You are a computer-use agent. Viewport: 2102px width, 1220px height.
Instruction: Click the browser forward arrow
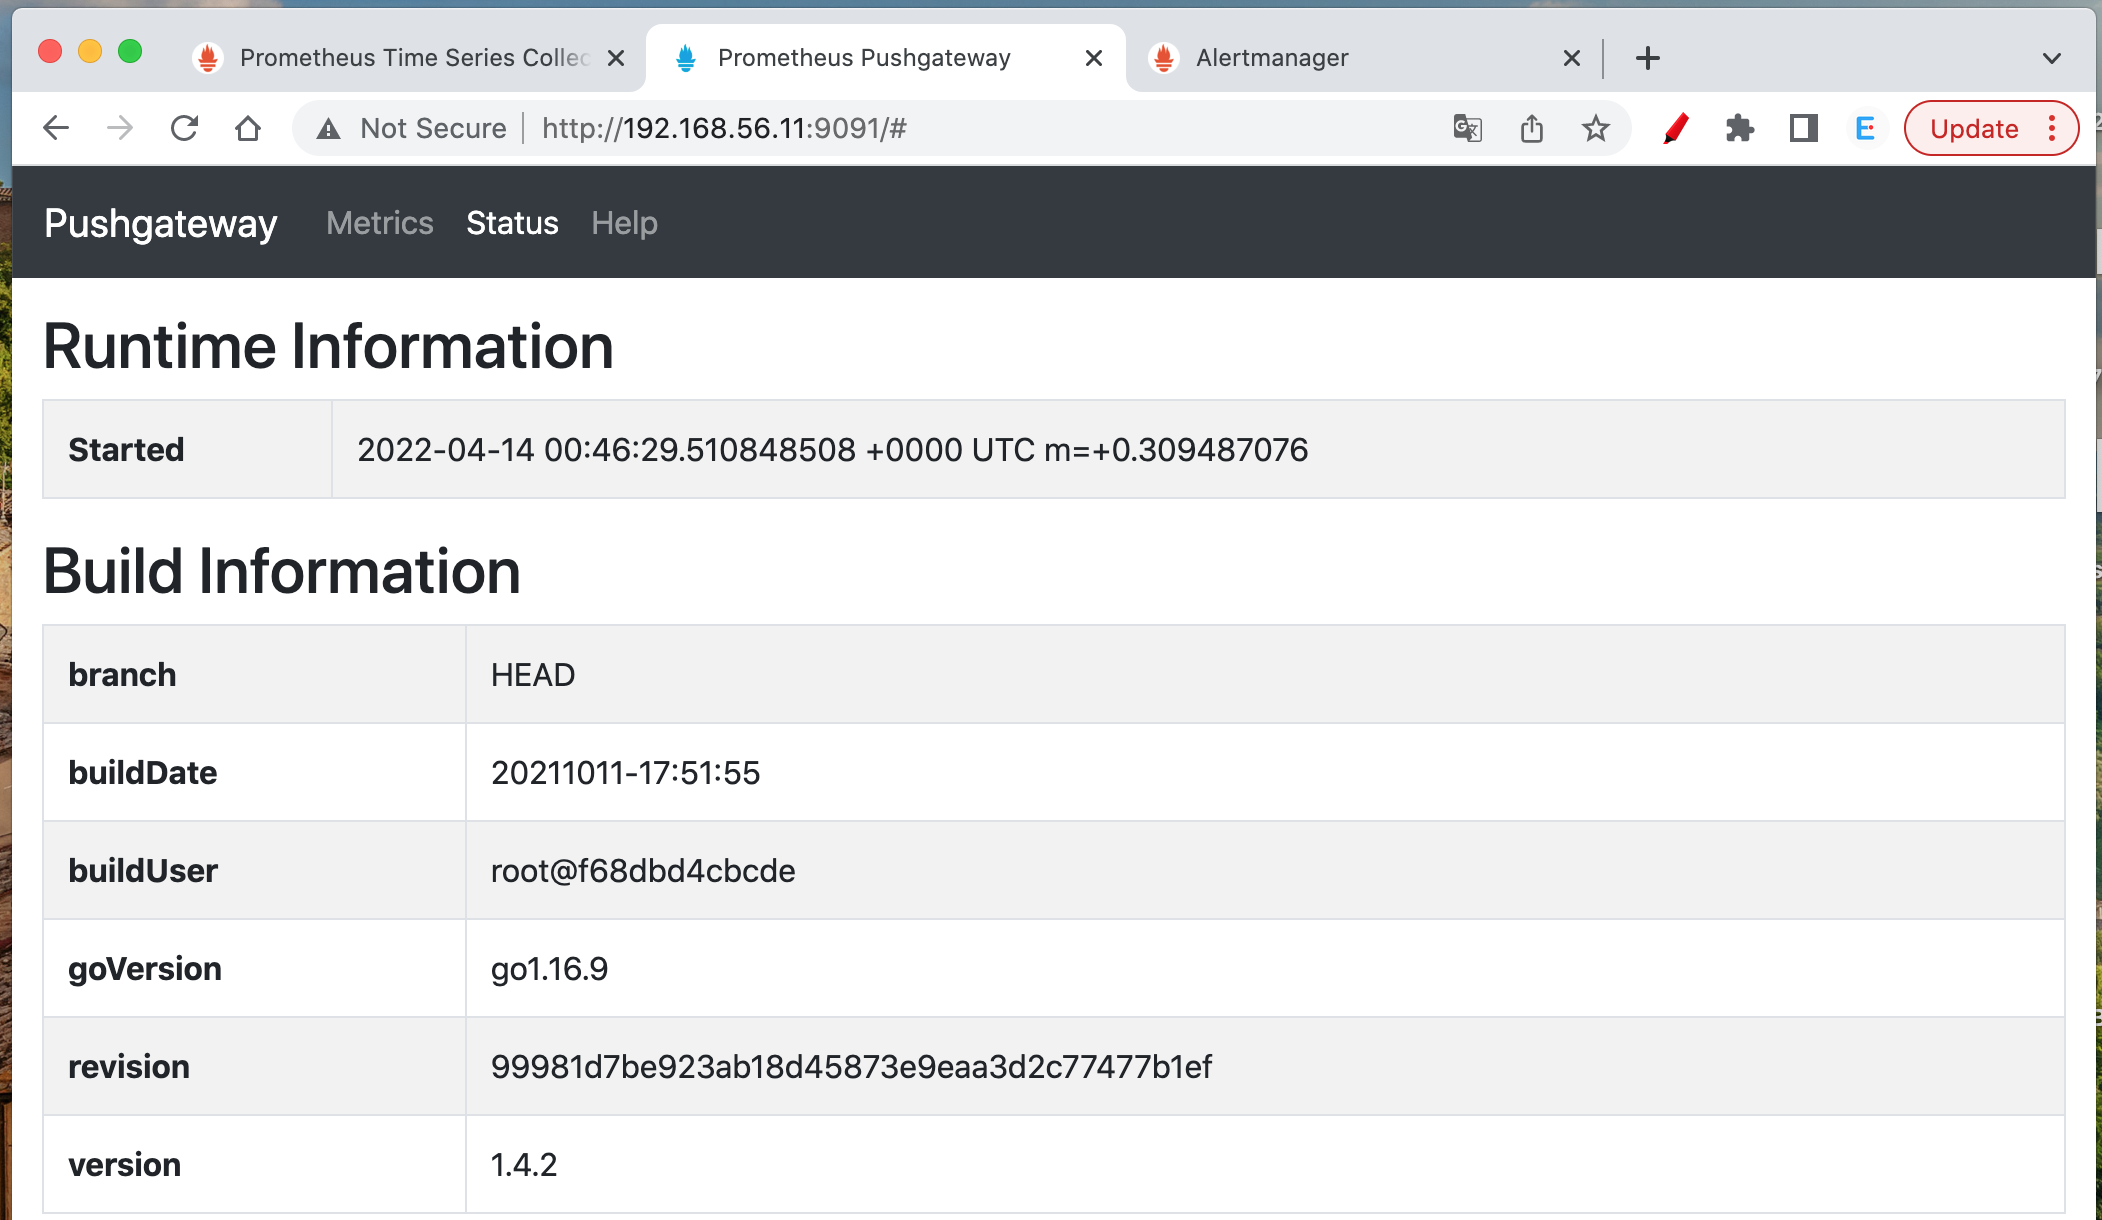120,128
